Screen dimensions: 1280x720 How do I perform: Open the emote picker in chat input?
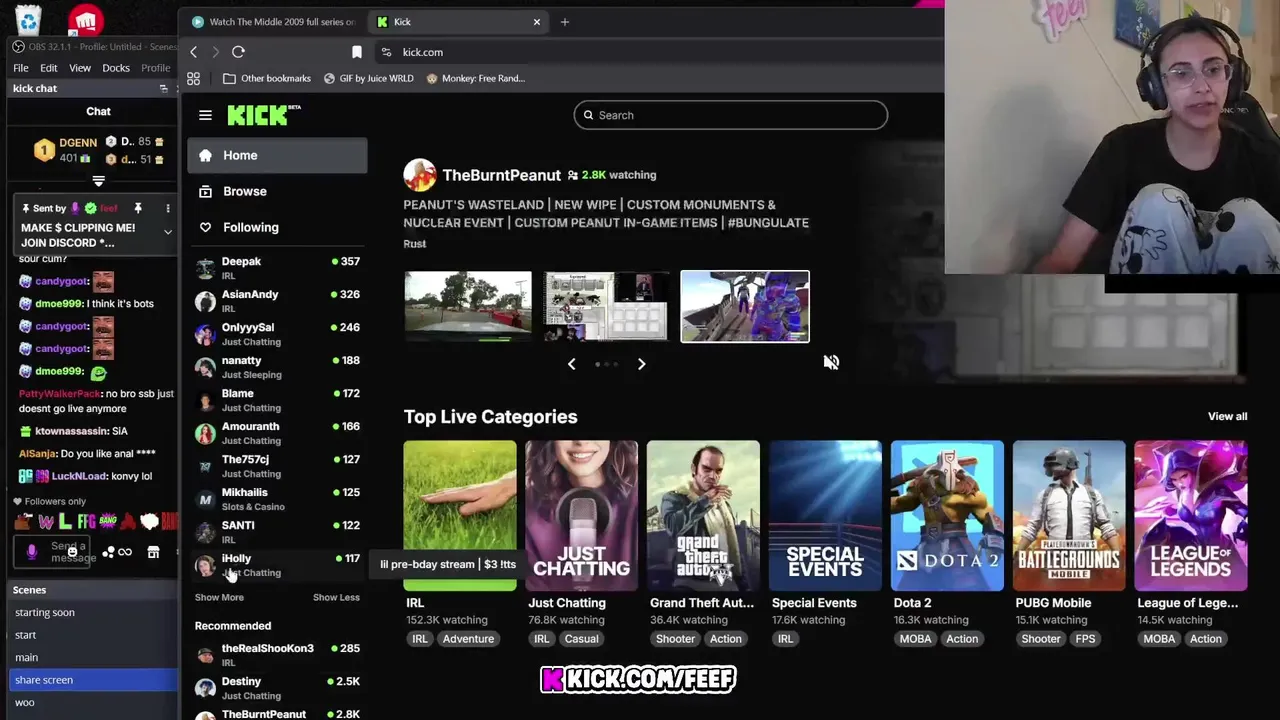72,552
